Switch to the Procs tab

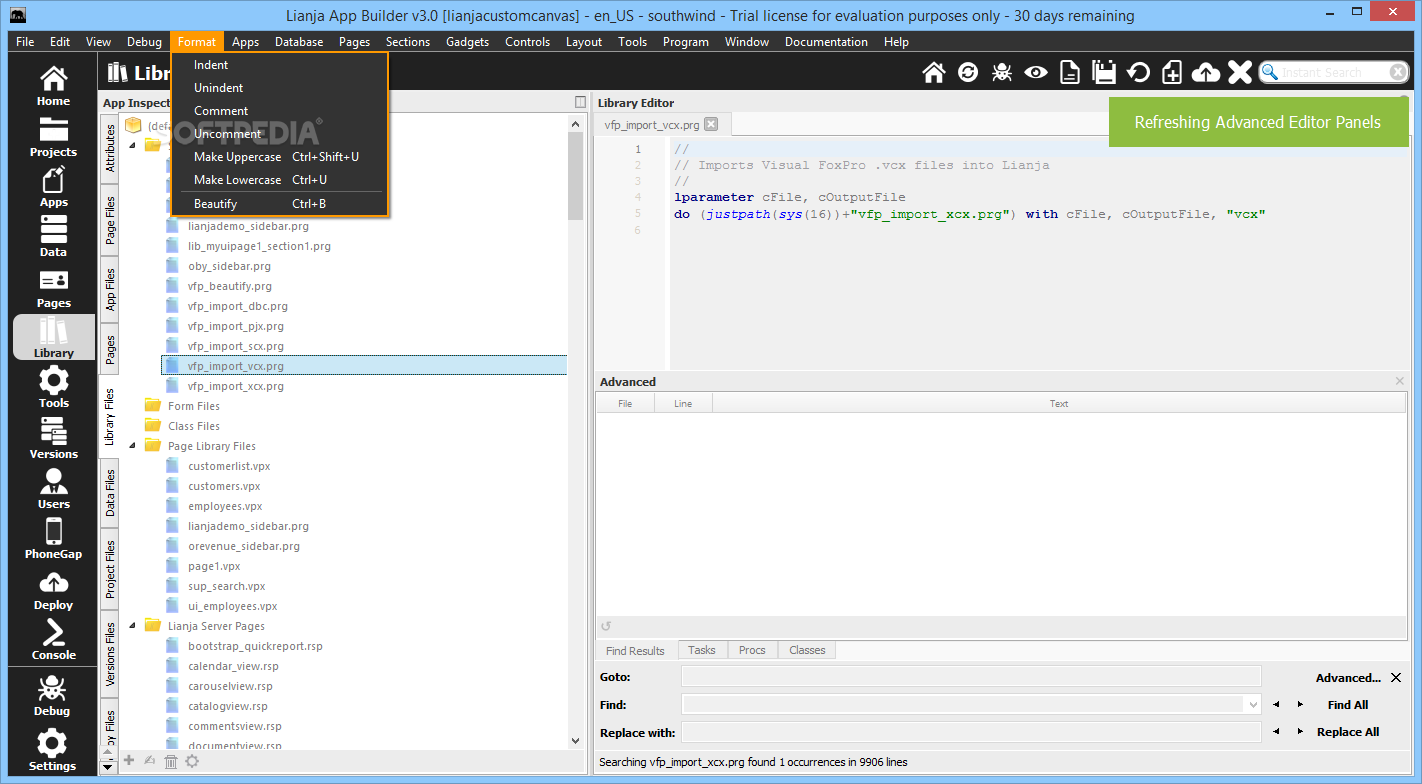tap(752, 650)
